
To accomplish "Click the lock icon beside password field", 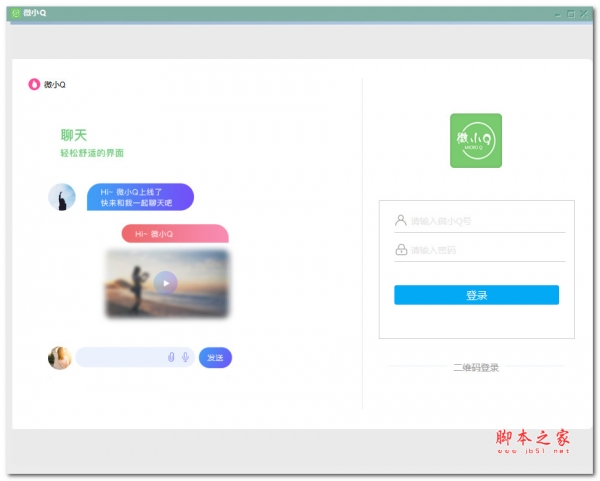I will pos(401,249).
